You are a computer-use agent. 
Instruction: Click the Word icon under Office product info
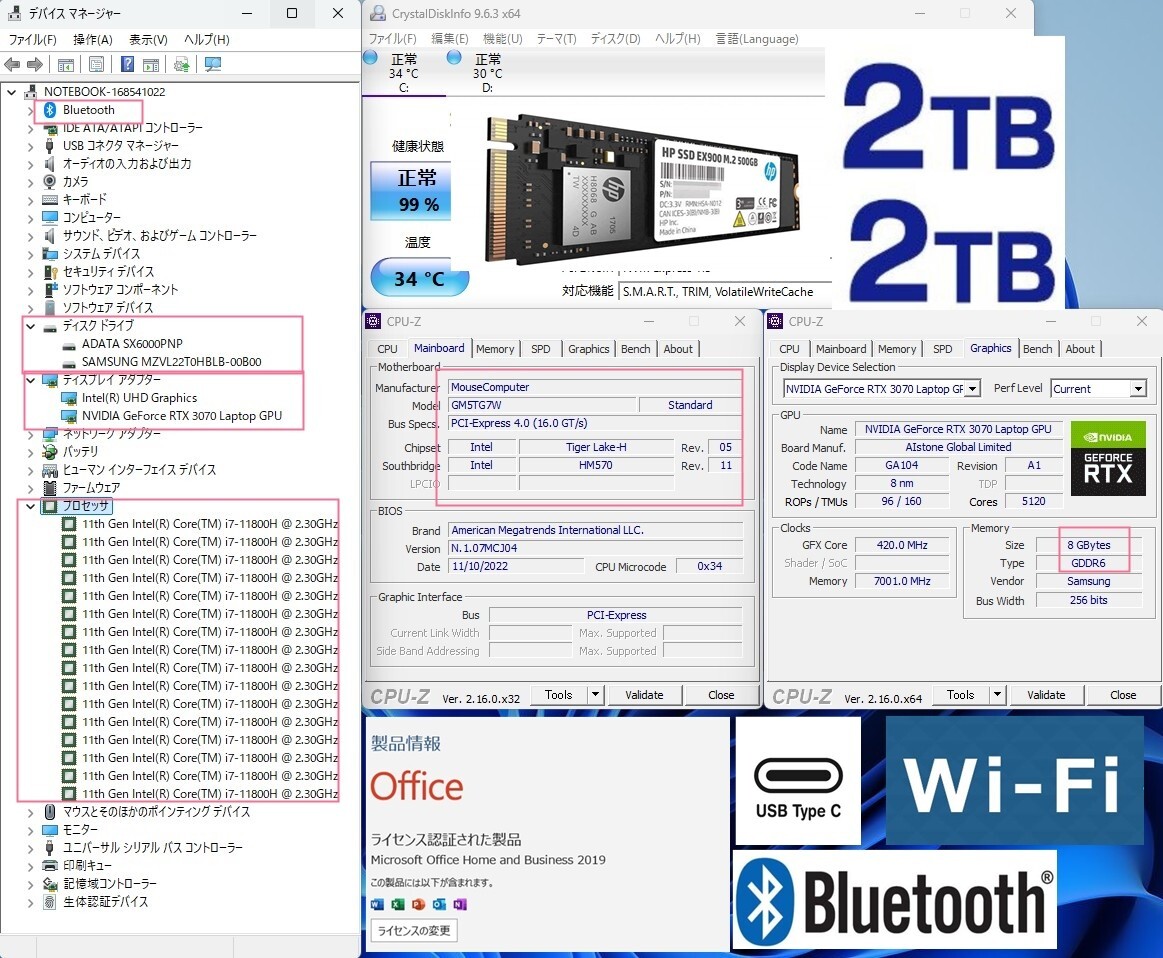coord(377,904)
